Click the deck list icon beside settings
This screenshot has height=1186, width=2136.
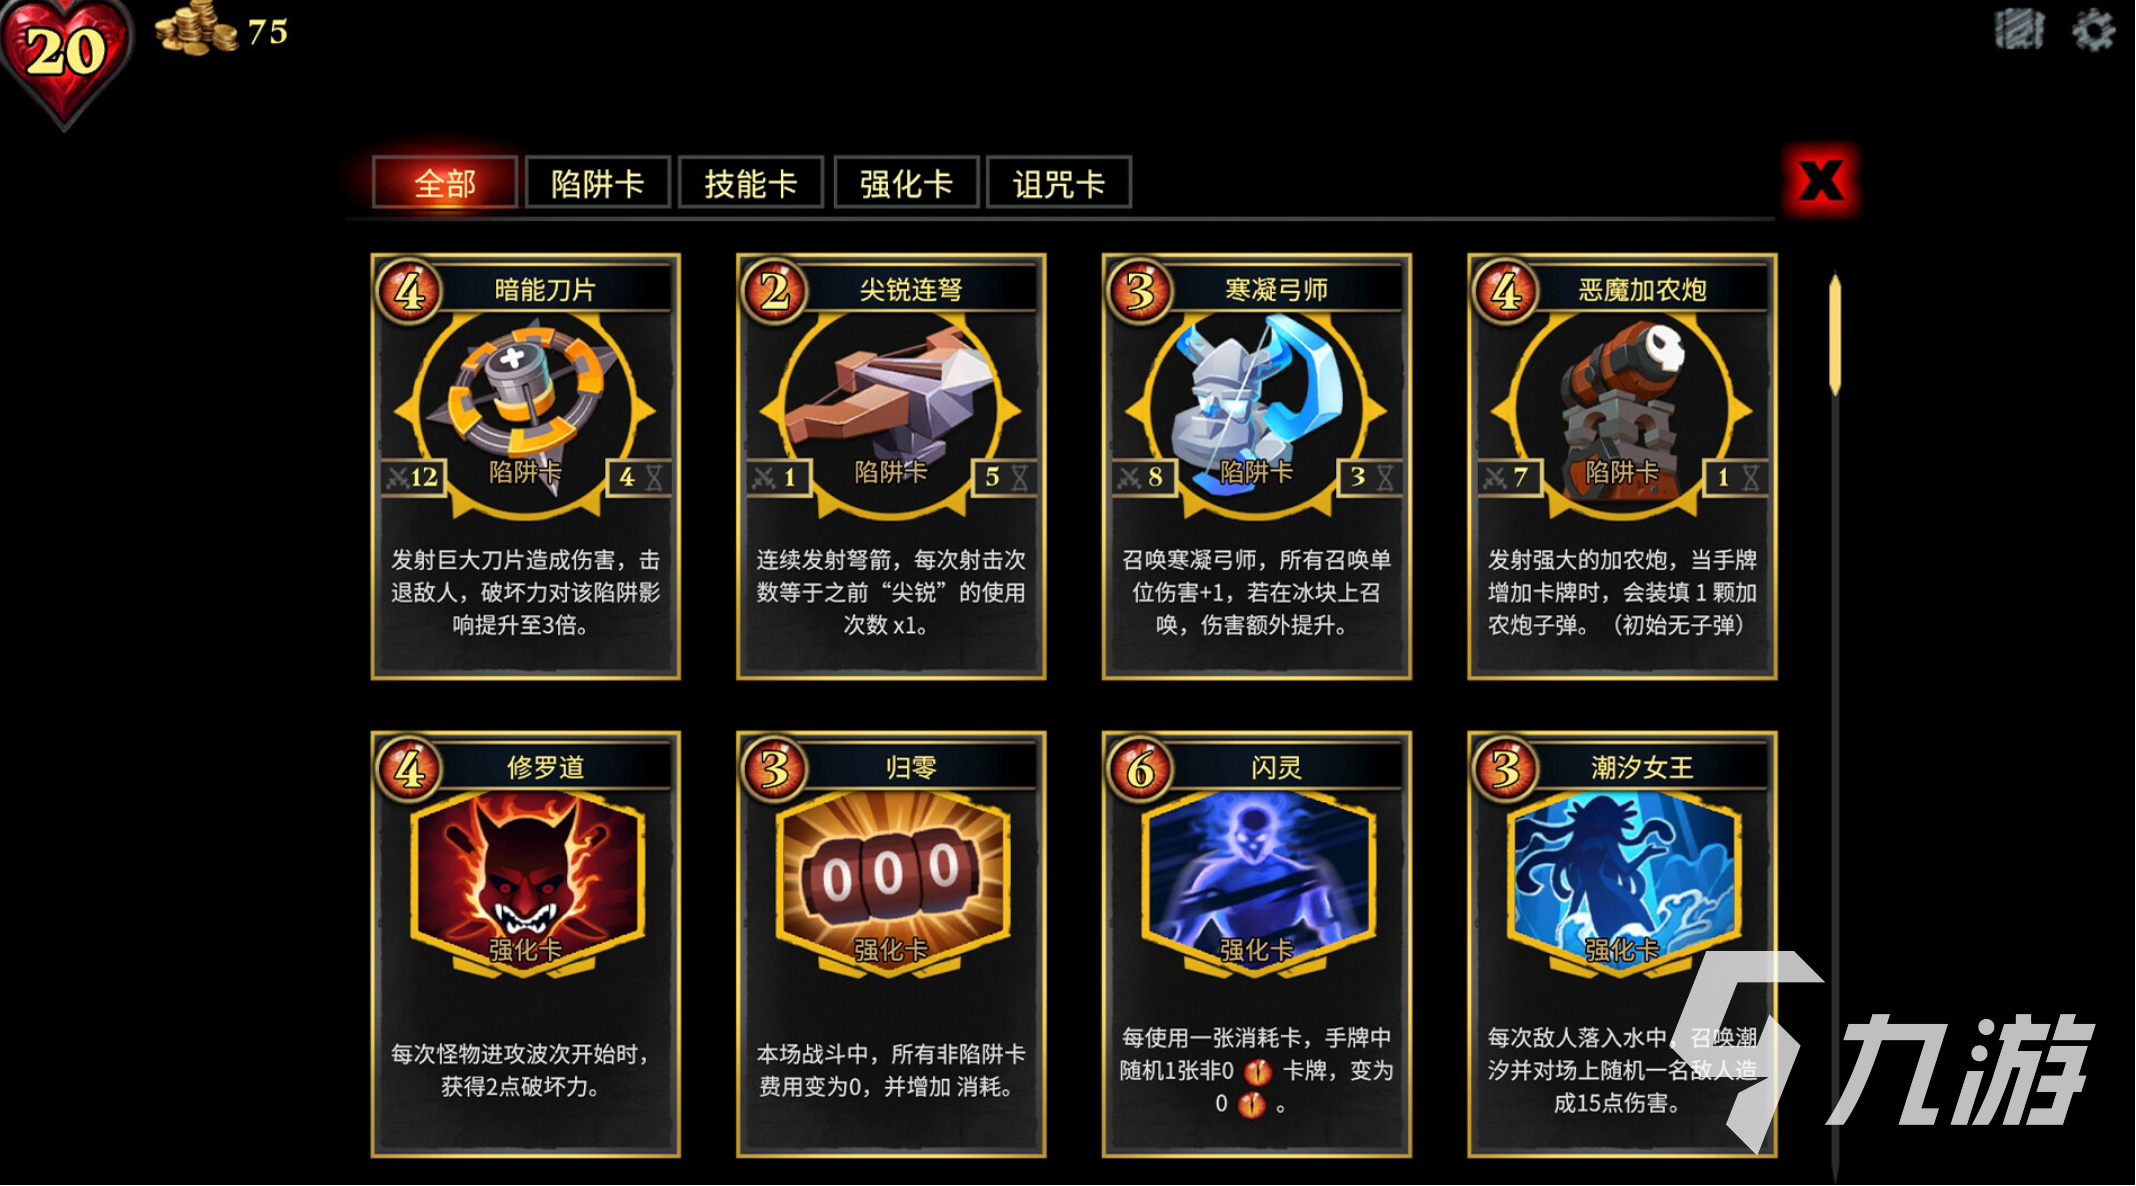[x=2019, y=30]
